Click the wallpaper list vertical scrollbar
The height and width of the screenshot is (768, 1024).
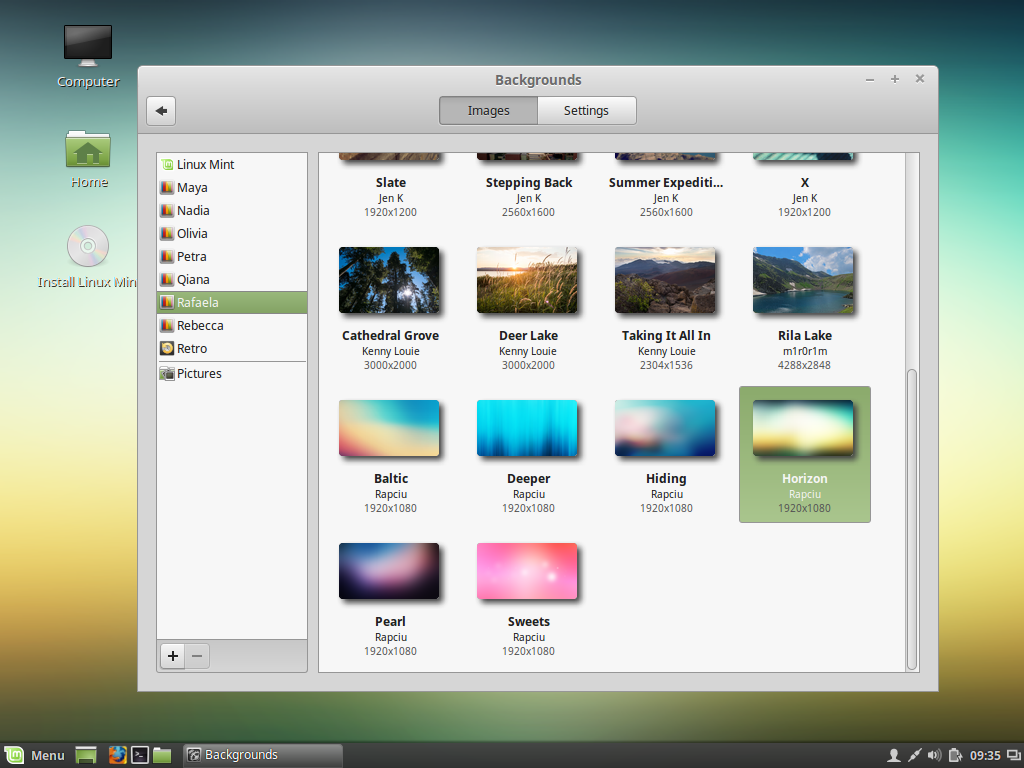[x=911, y=518]
